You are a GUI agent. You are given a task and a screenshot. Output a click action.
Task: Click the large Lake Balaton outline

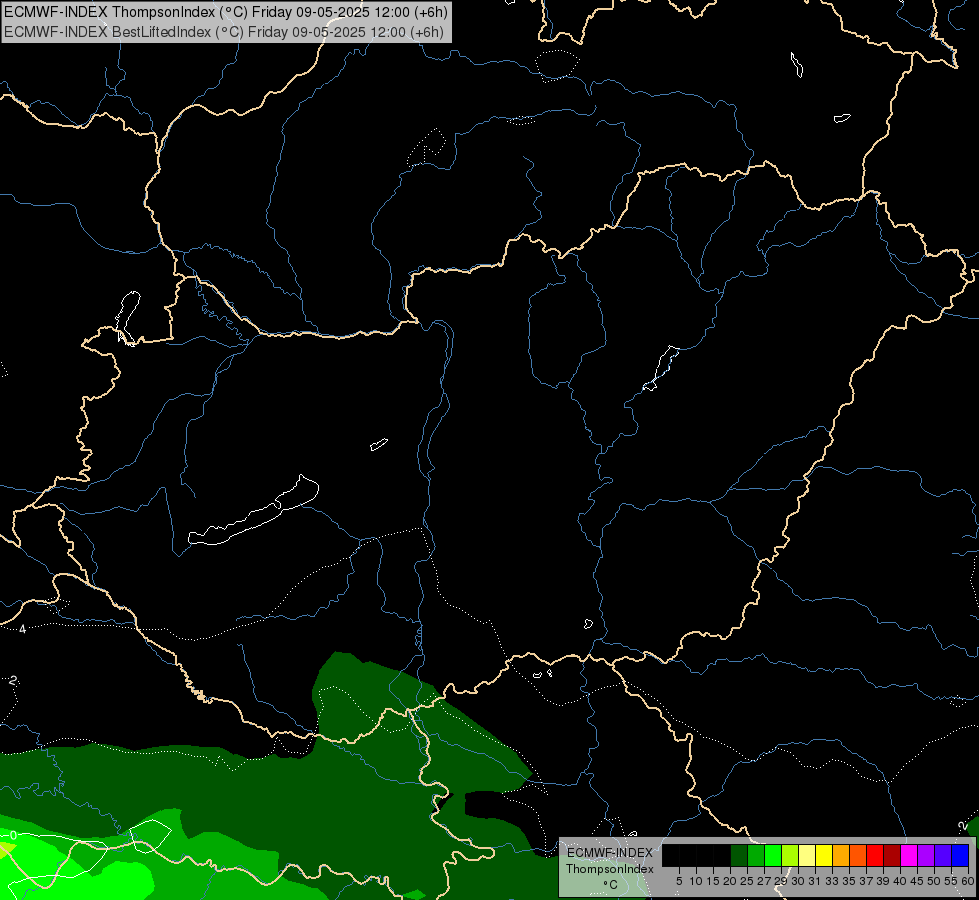click(x=253, y=511)
